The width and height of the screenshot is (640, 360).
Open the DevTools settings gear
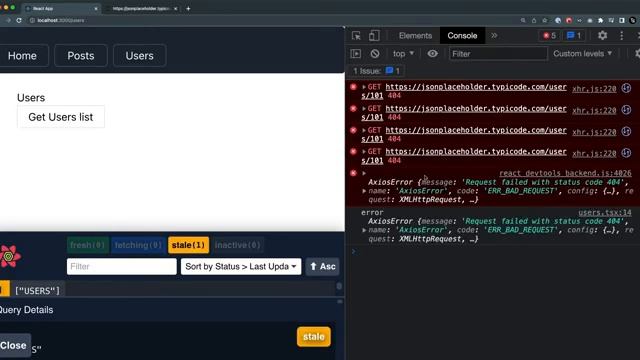[x=602, y=36]
